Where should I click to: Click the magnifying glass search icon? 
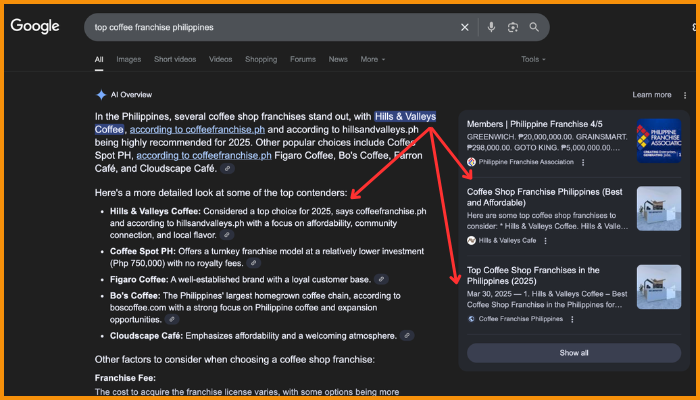tap(534, 27)
